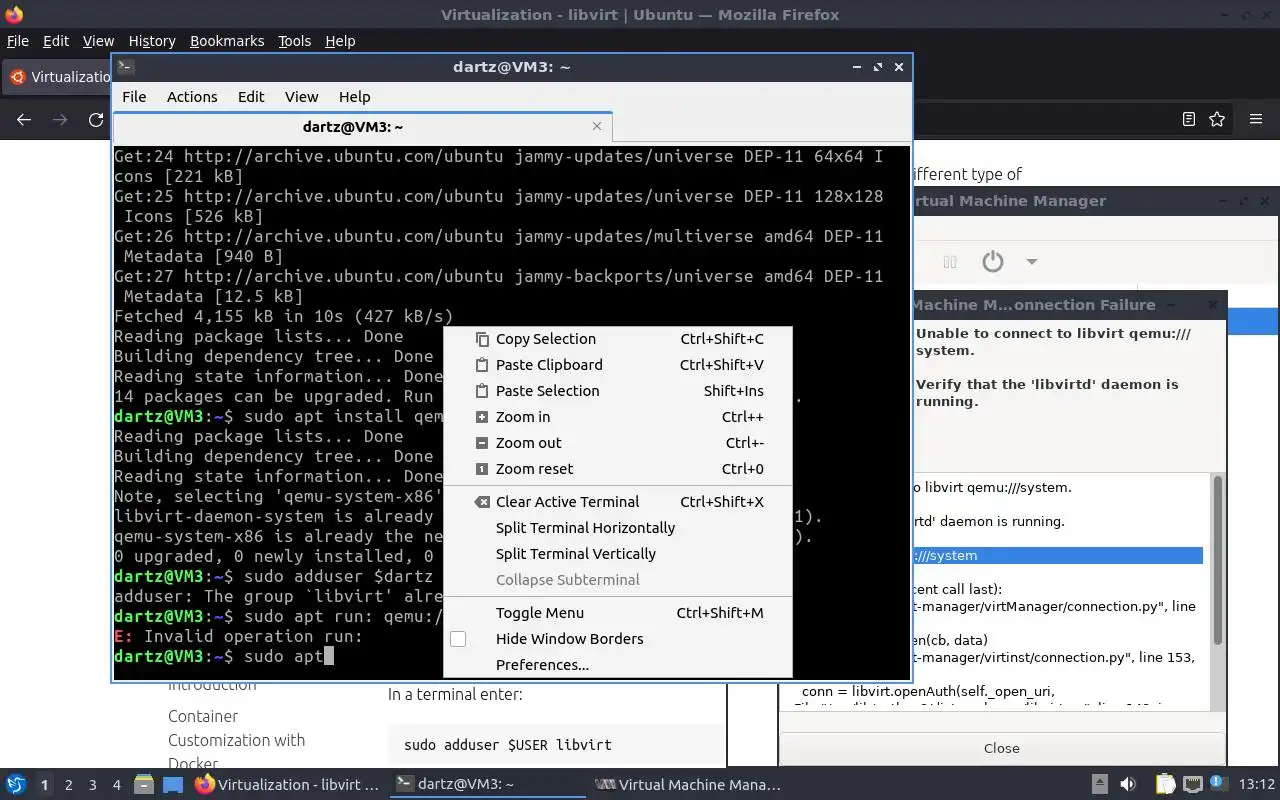
Task: Switch to workspace 2
Action: click(x=68, y=785)
